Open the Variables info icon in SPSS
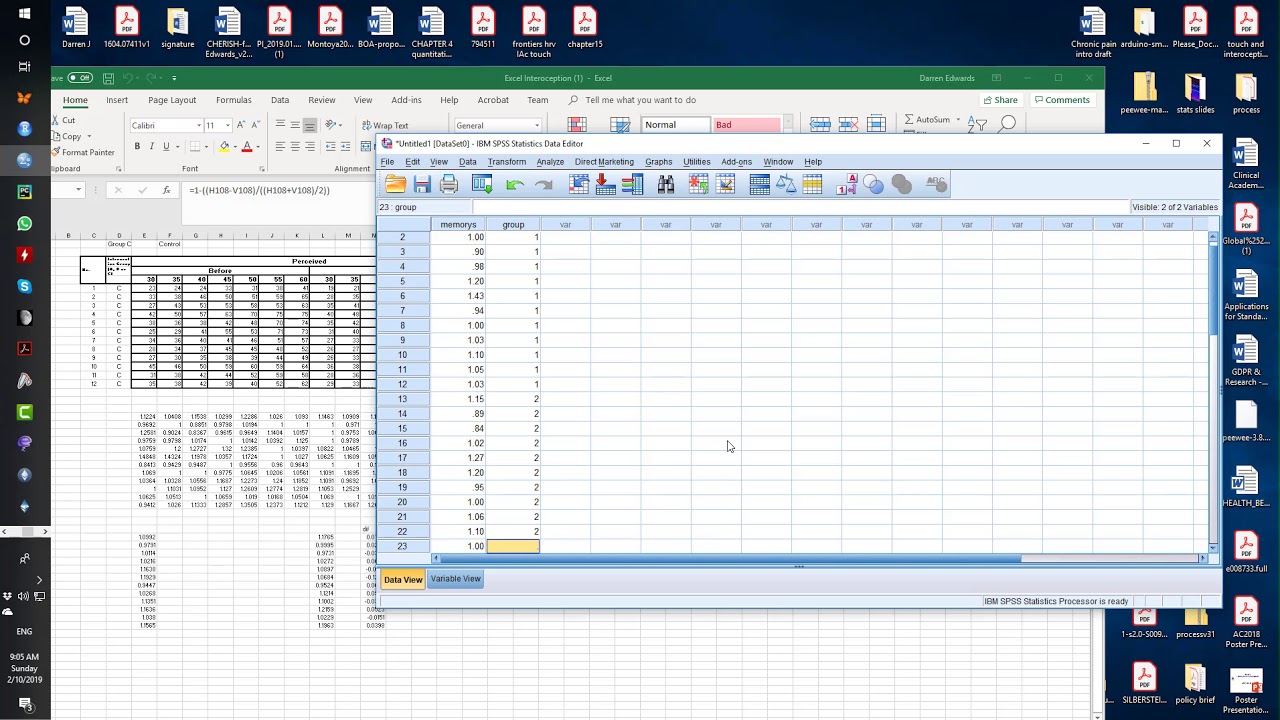Image resolution: width=1280 pixels, height=720 pixels. click(x=632, y=184)
